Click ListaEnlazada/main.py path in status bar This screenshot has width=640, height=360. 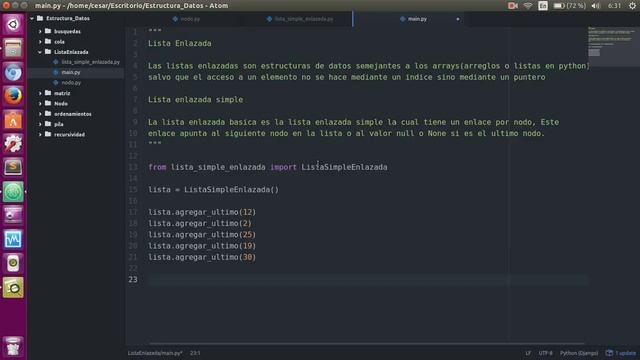click(155, 353)
